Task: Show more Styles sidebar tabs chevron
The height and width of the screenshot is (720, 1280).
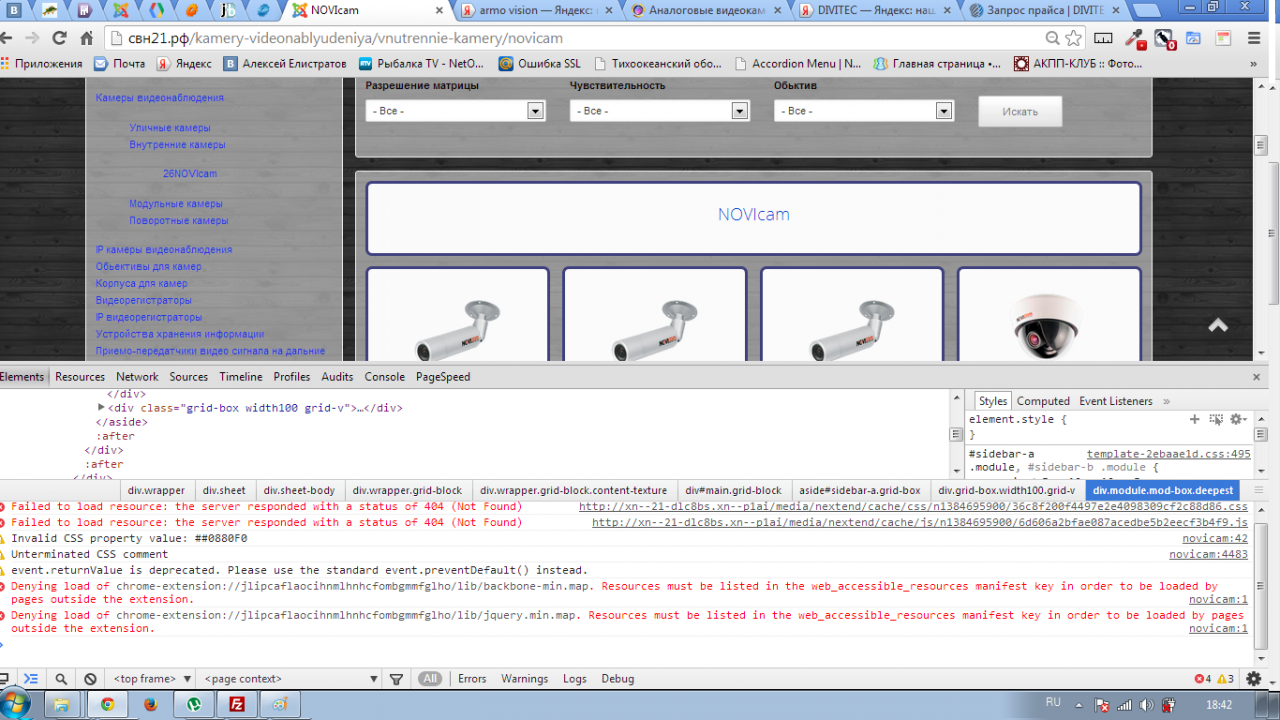Action: (1166, 401)
